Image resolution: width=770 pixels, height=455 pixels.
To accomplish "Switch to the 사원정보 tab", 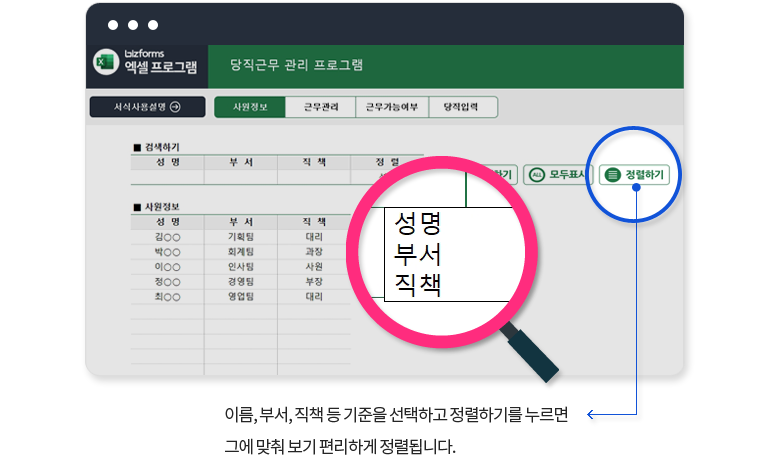I will [250, 107].
